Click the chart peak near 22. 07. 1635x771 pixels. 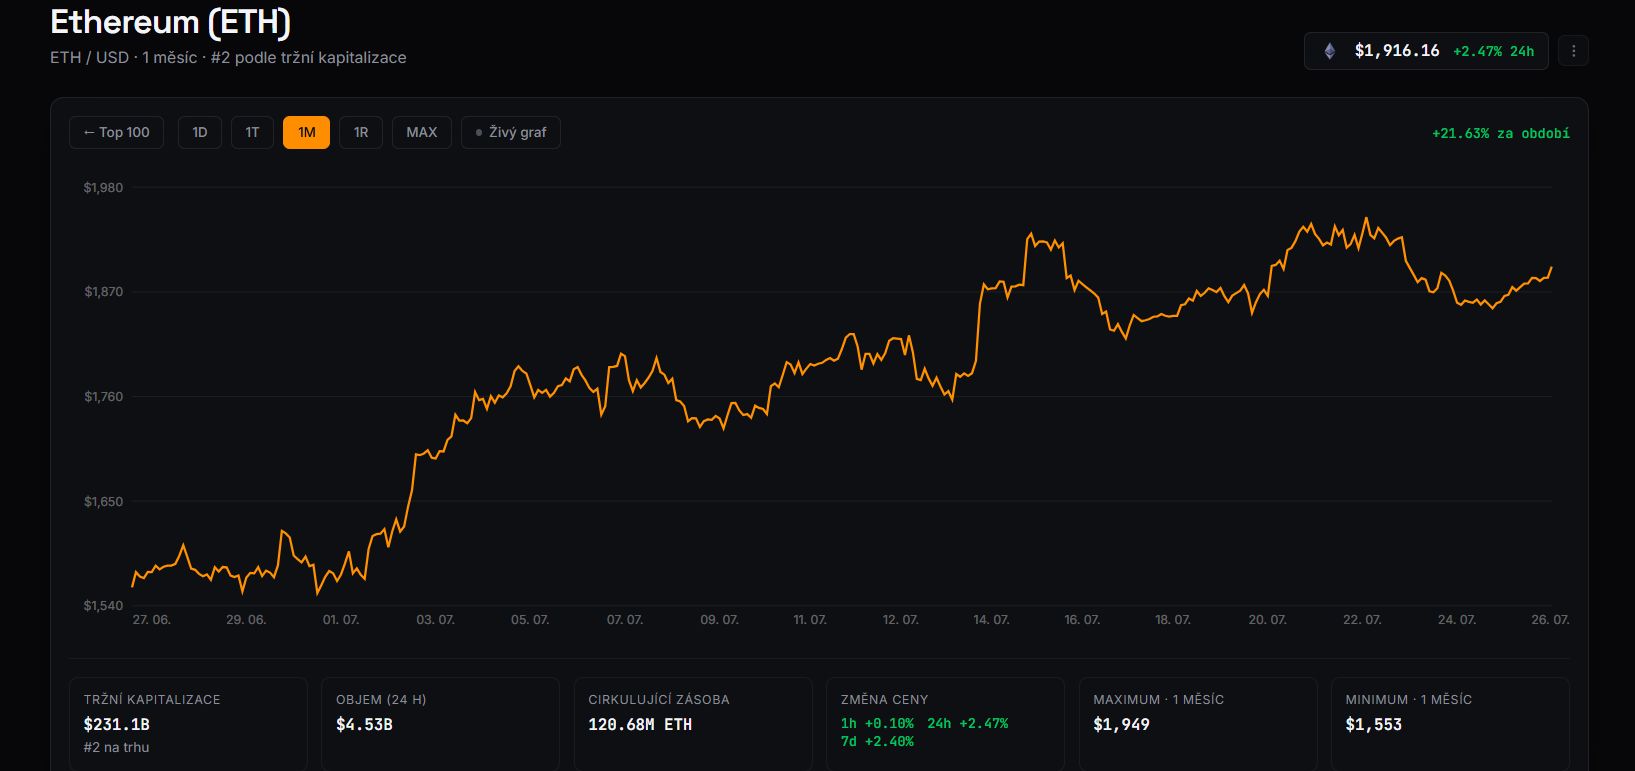pos(1366,218)
